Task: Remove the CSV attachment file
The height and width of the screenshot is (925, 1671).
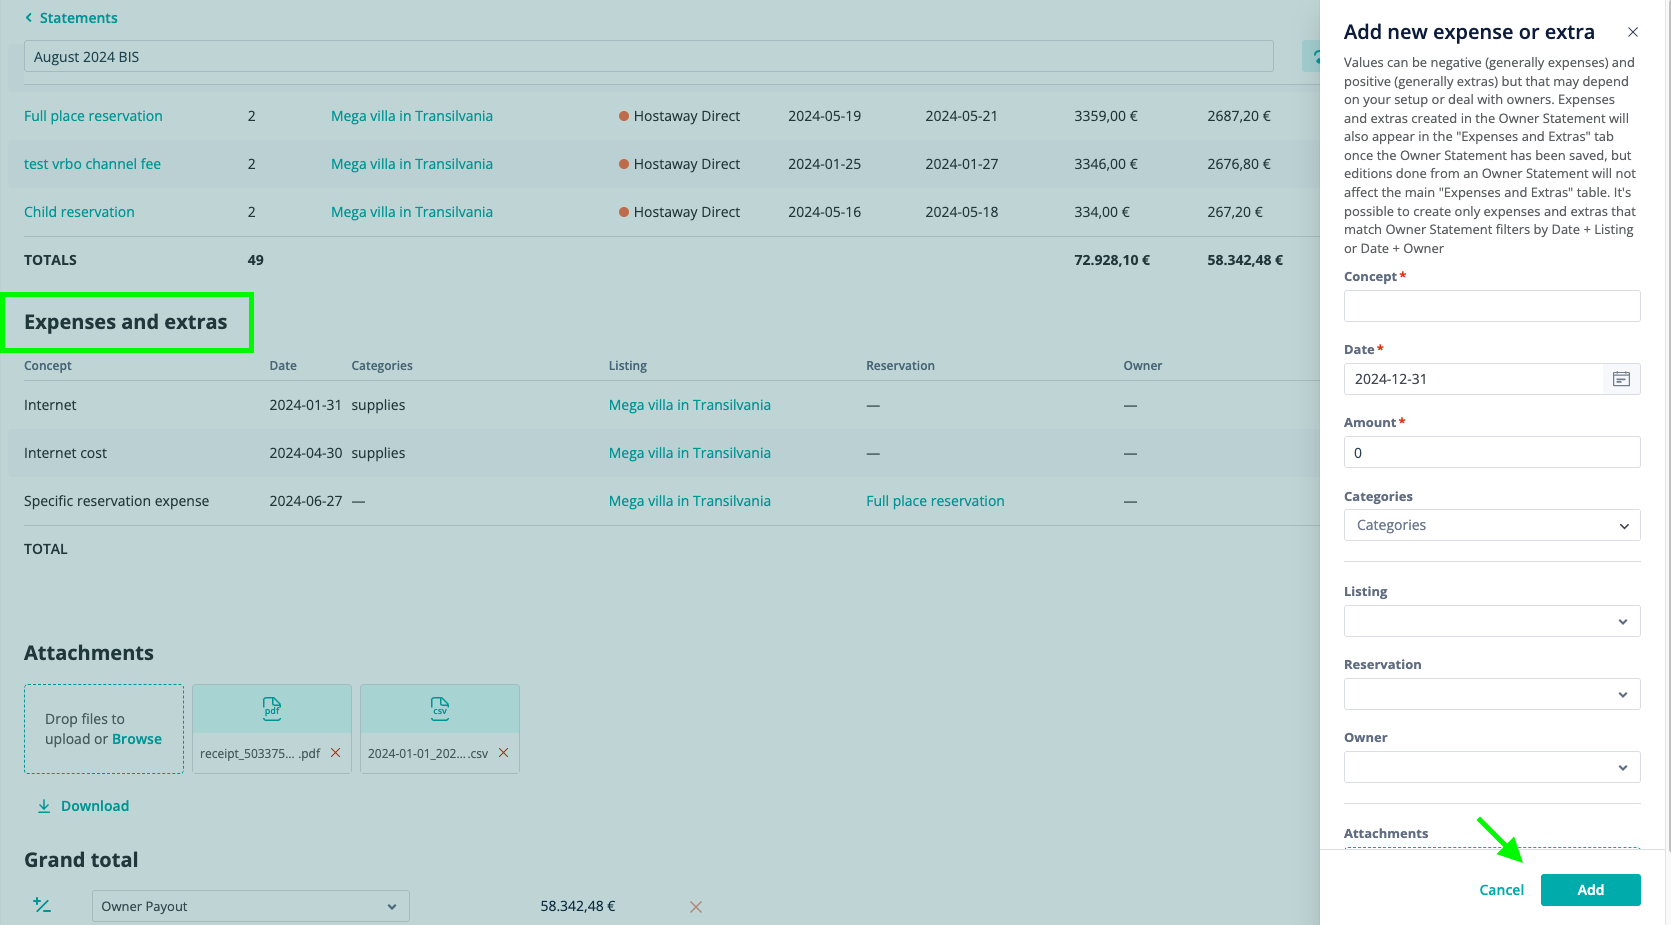Action: click(x=504, y=753)
